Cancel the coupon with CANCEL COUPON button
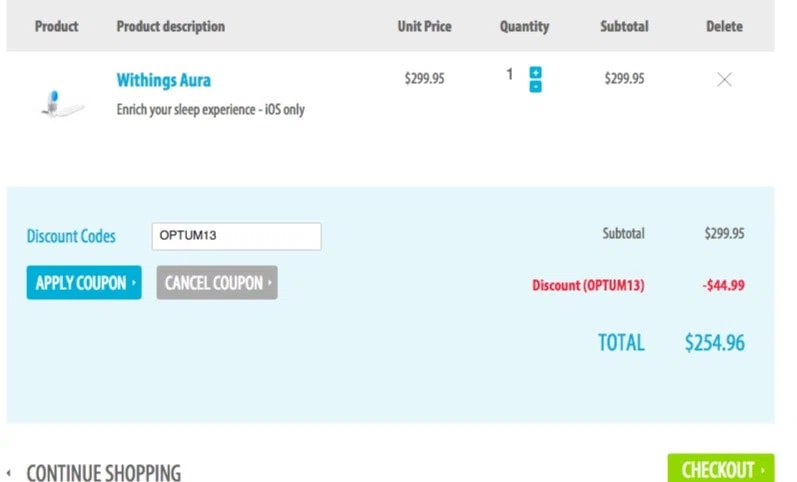This screenshot has height=482, width=797. pos(217,282)
